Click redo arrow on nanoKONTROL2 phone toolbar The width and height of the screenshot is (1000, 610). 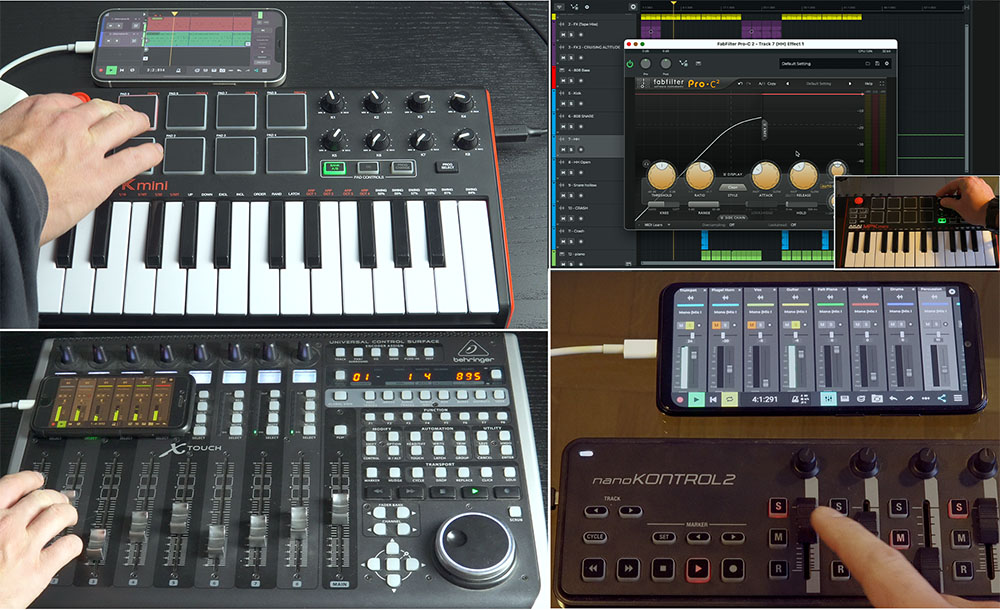pyautogui.click(x=909, y=399)
